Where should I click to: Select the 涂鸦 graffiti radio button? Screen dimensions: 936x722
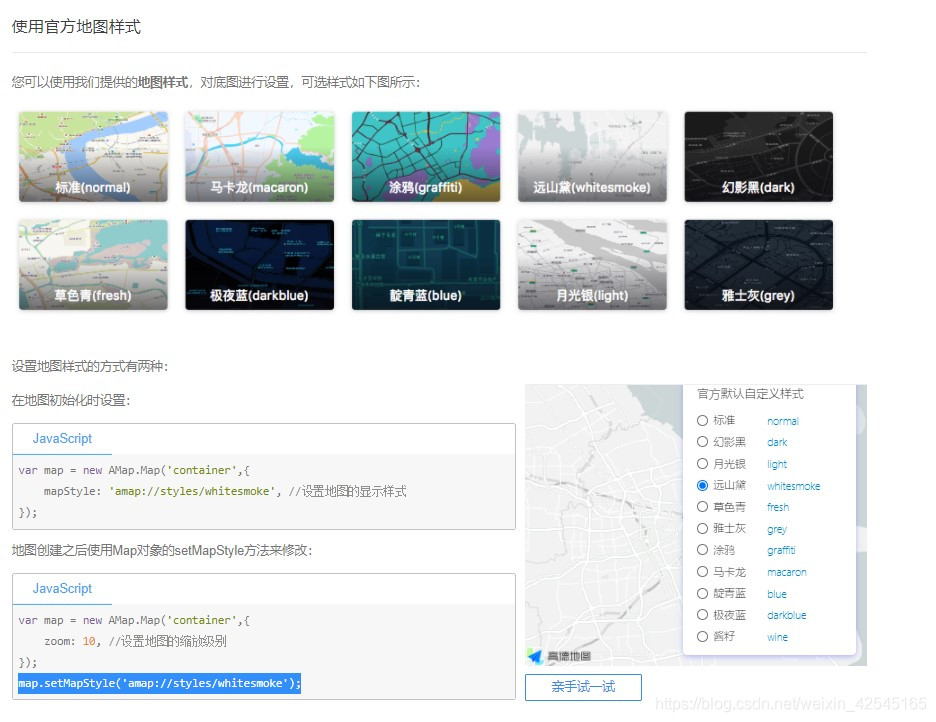click(x=702, y=550)
